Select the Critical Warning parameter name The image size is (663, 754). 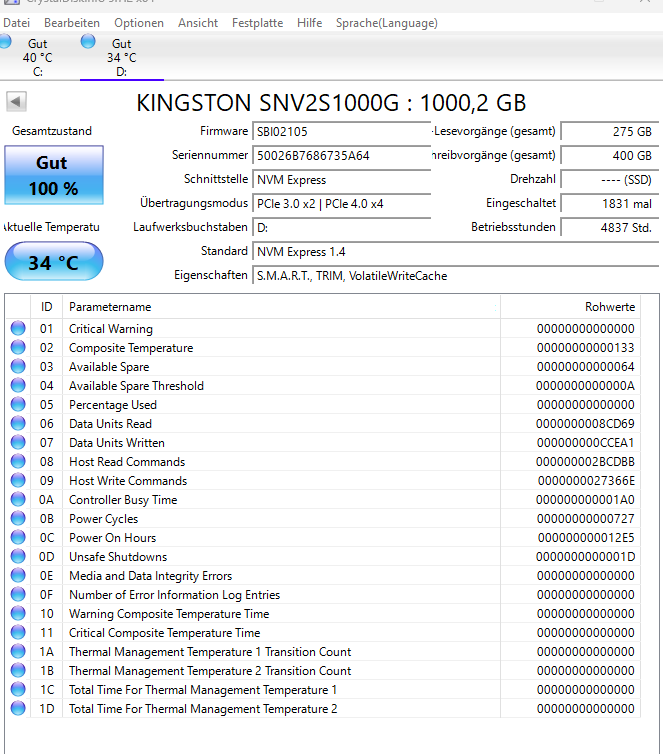(x=111, y=329)
